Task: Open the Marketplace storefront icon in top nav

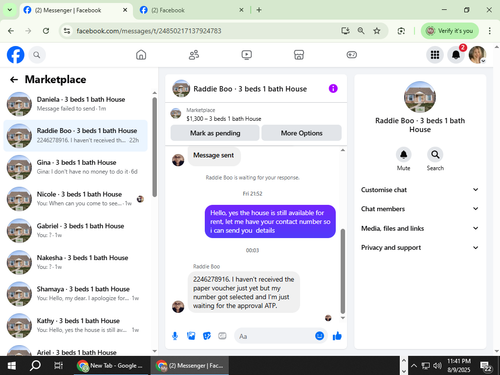Action: pos(299,55)
